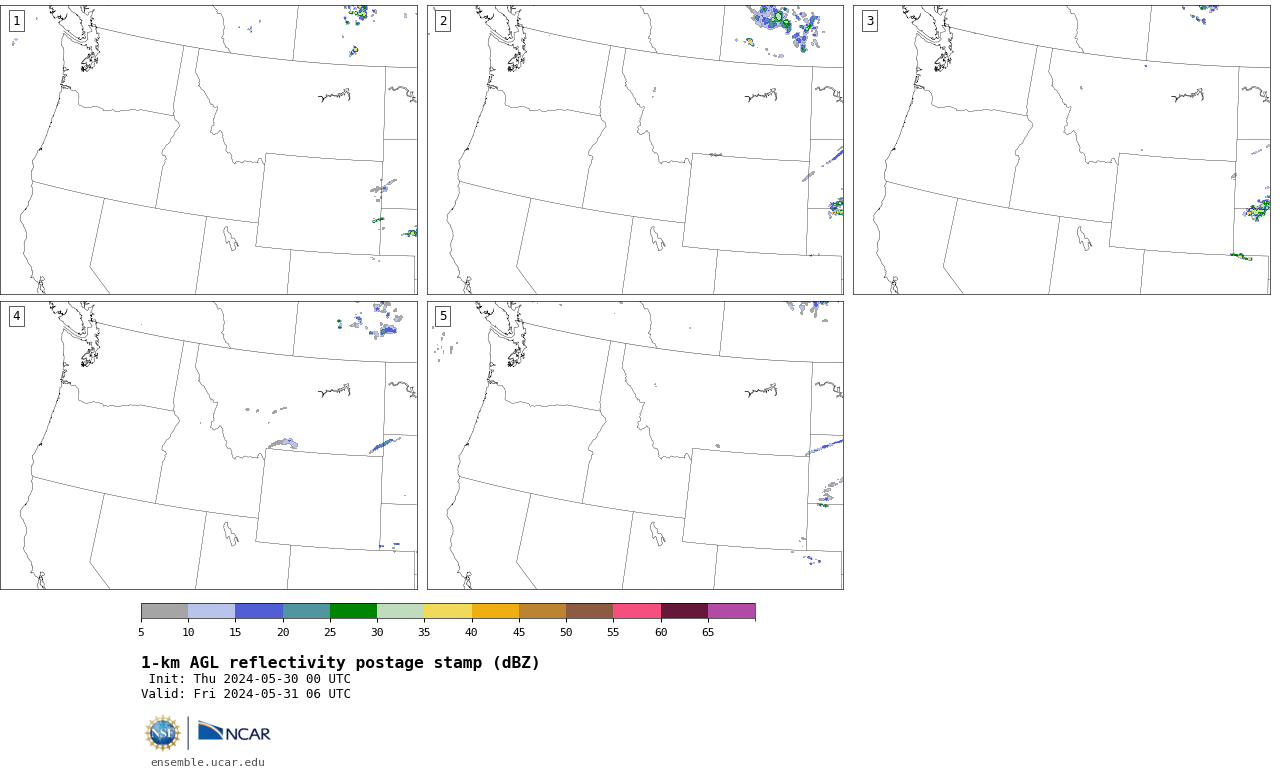Click the panel number label 4
This screenshot has height=773, width=1280.
[16, 316]
